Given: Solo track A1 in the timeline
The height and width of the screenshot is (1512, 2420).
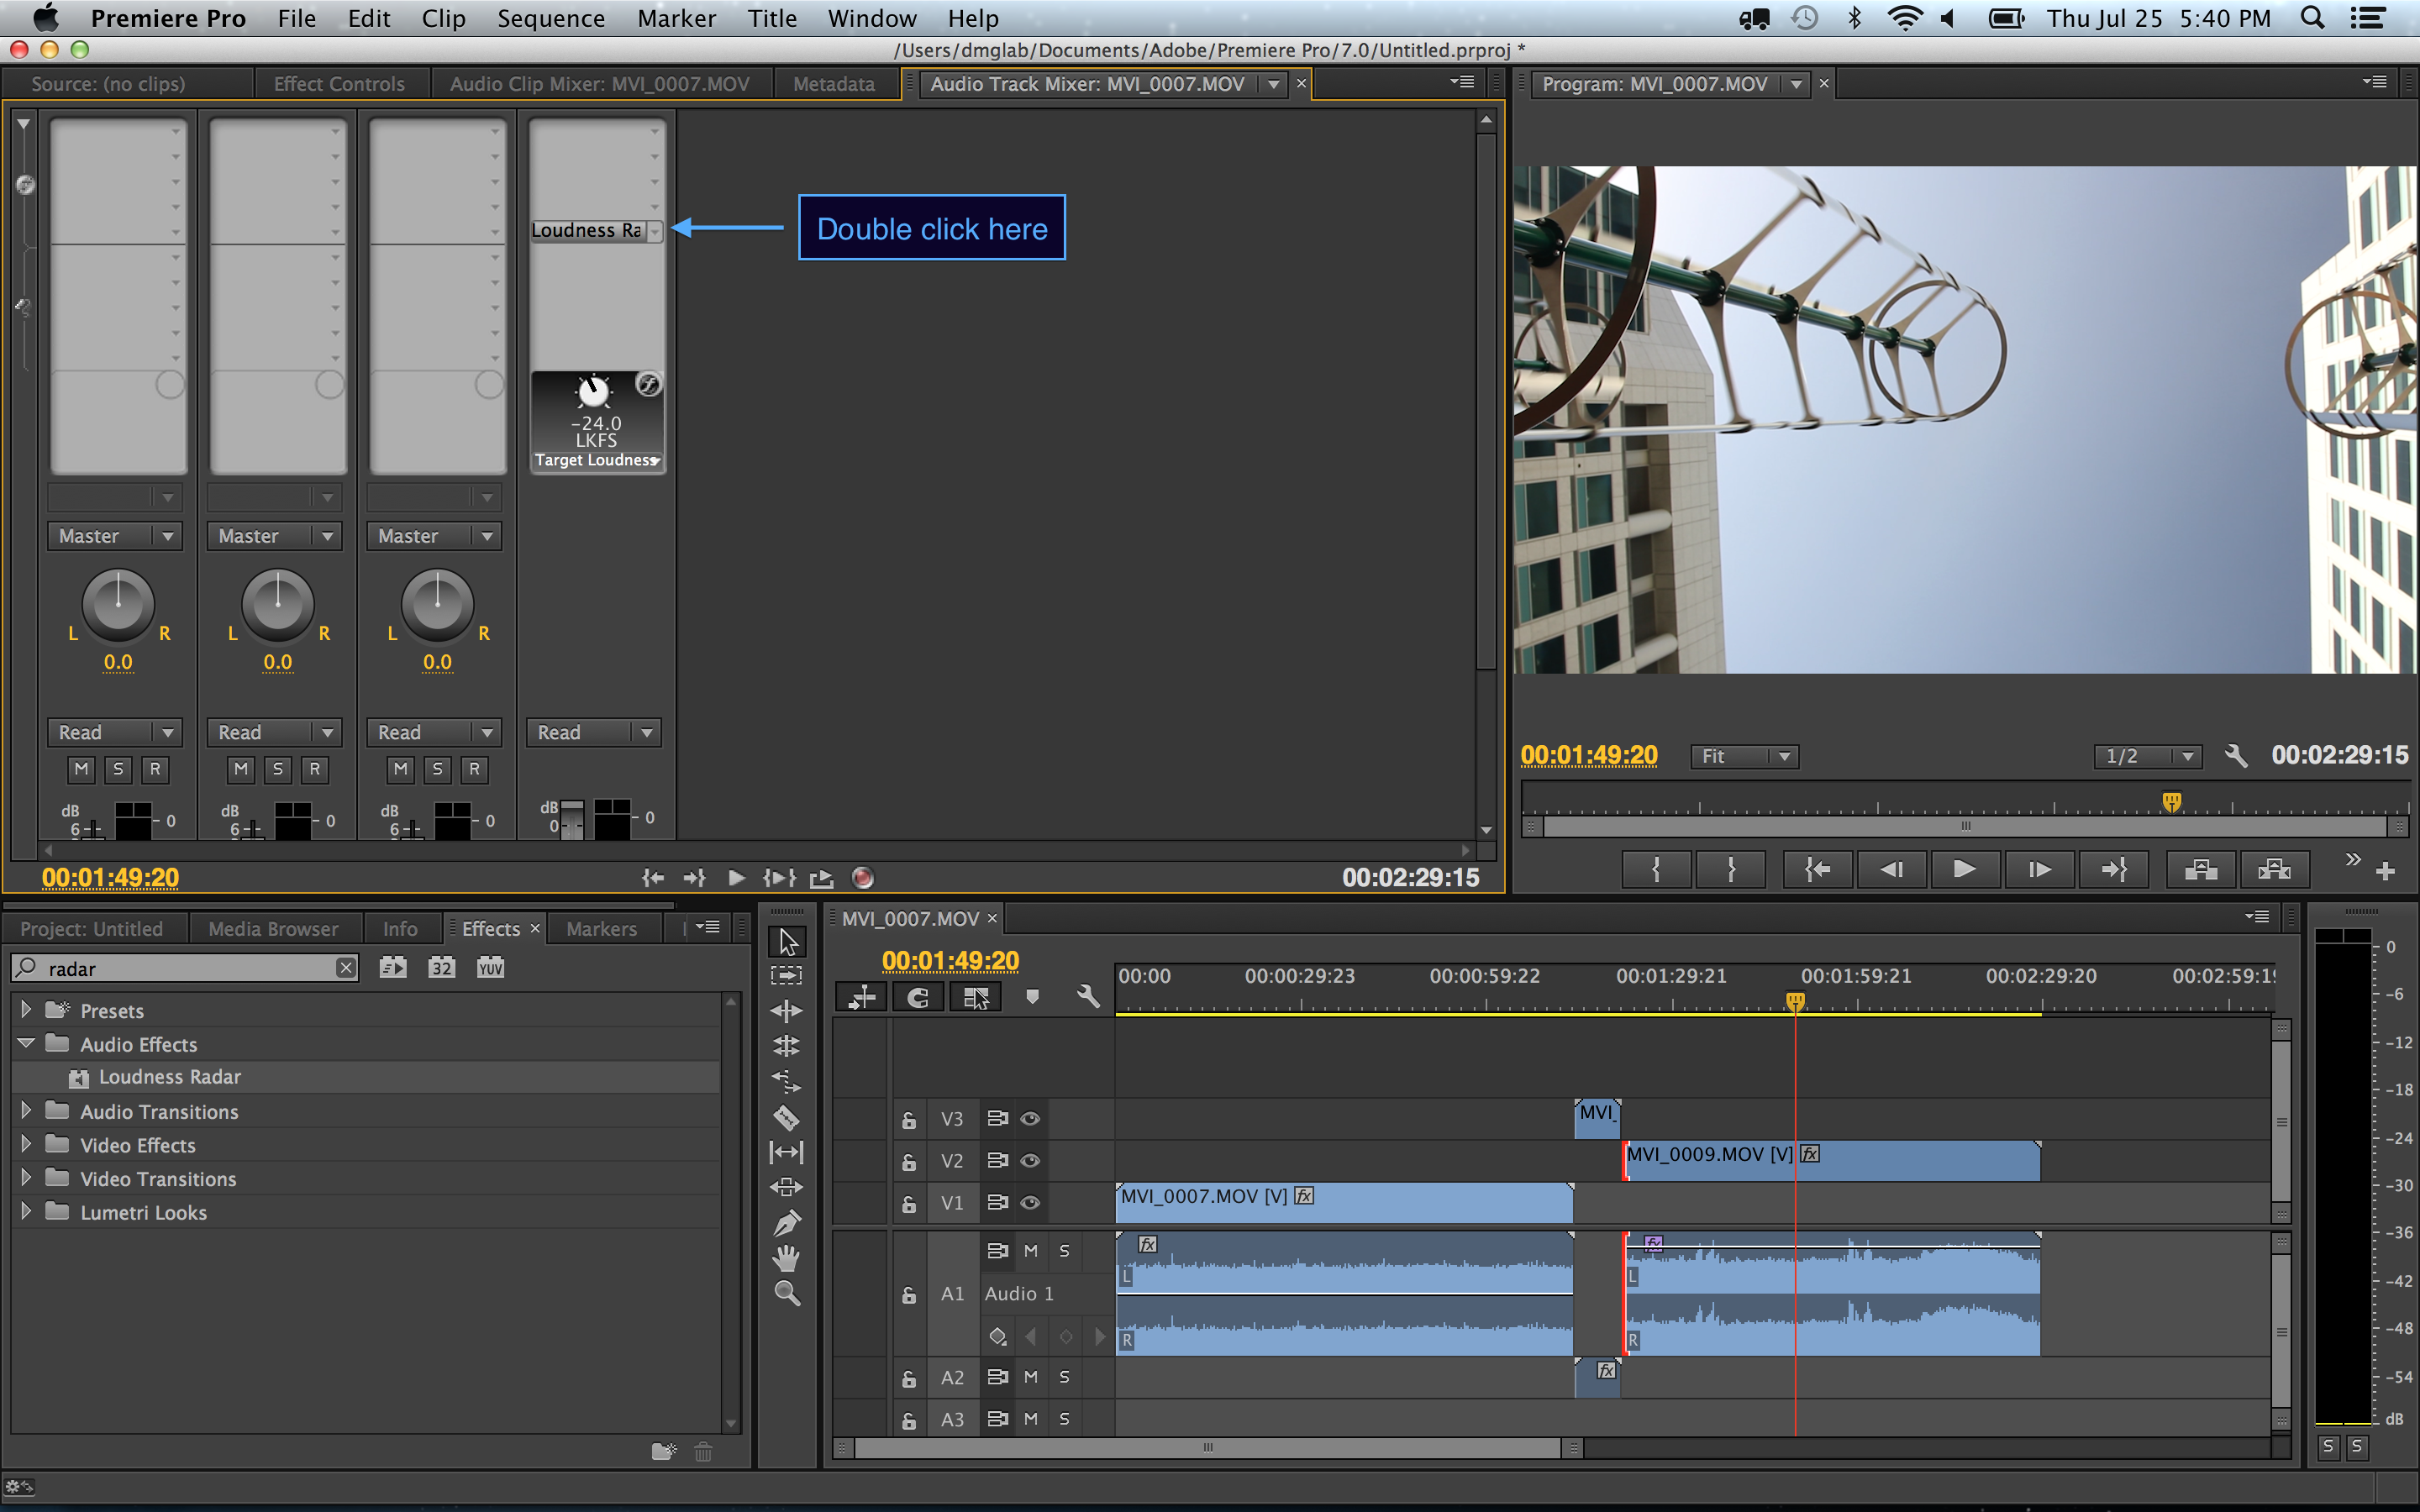Looking at the screenshot, I should point(1064,1251).
